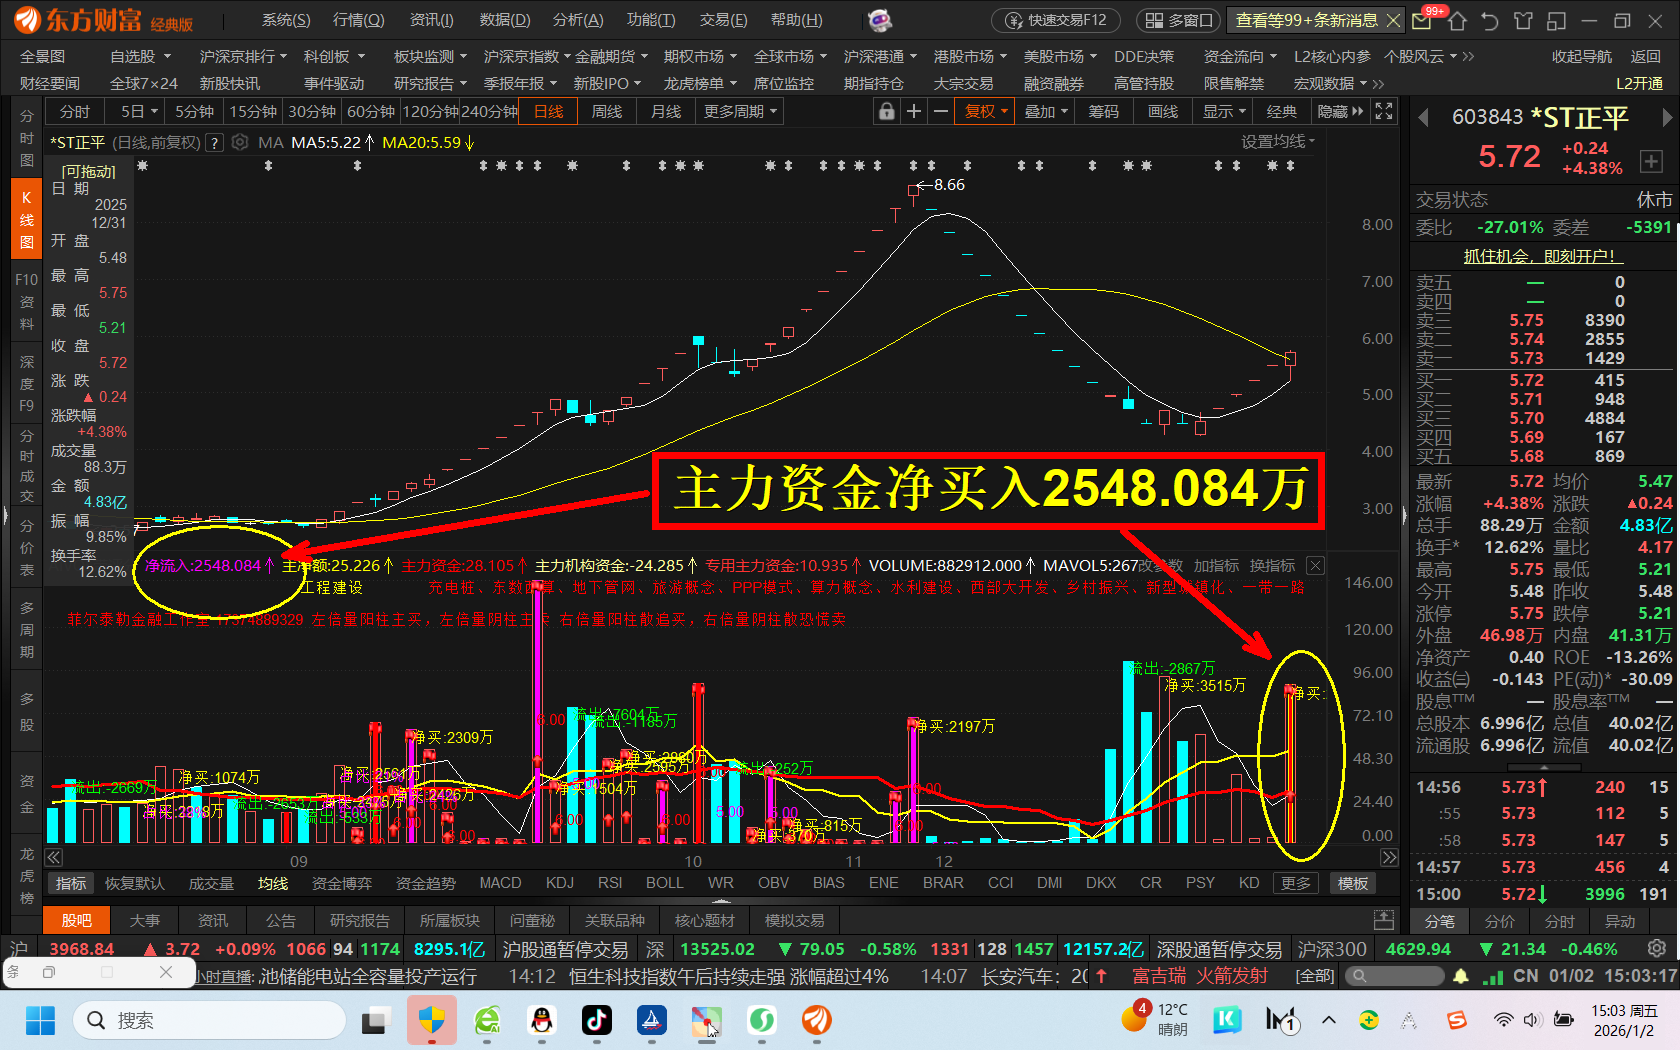The image size is (1680, 1050).
Task: Open the 行情(Q) menu
Action: [358, 20]
